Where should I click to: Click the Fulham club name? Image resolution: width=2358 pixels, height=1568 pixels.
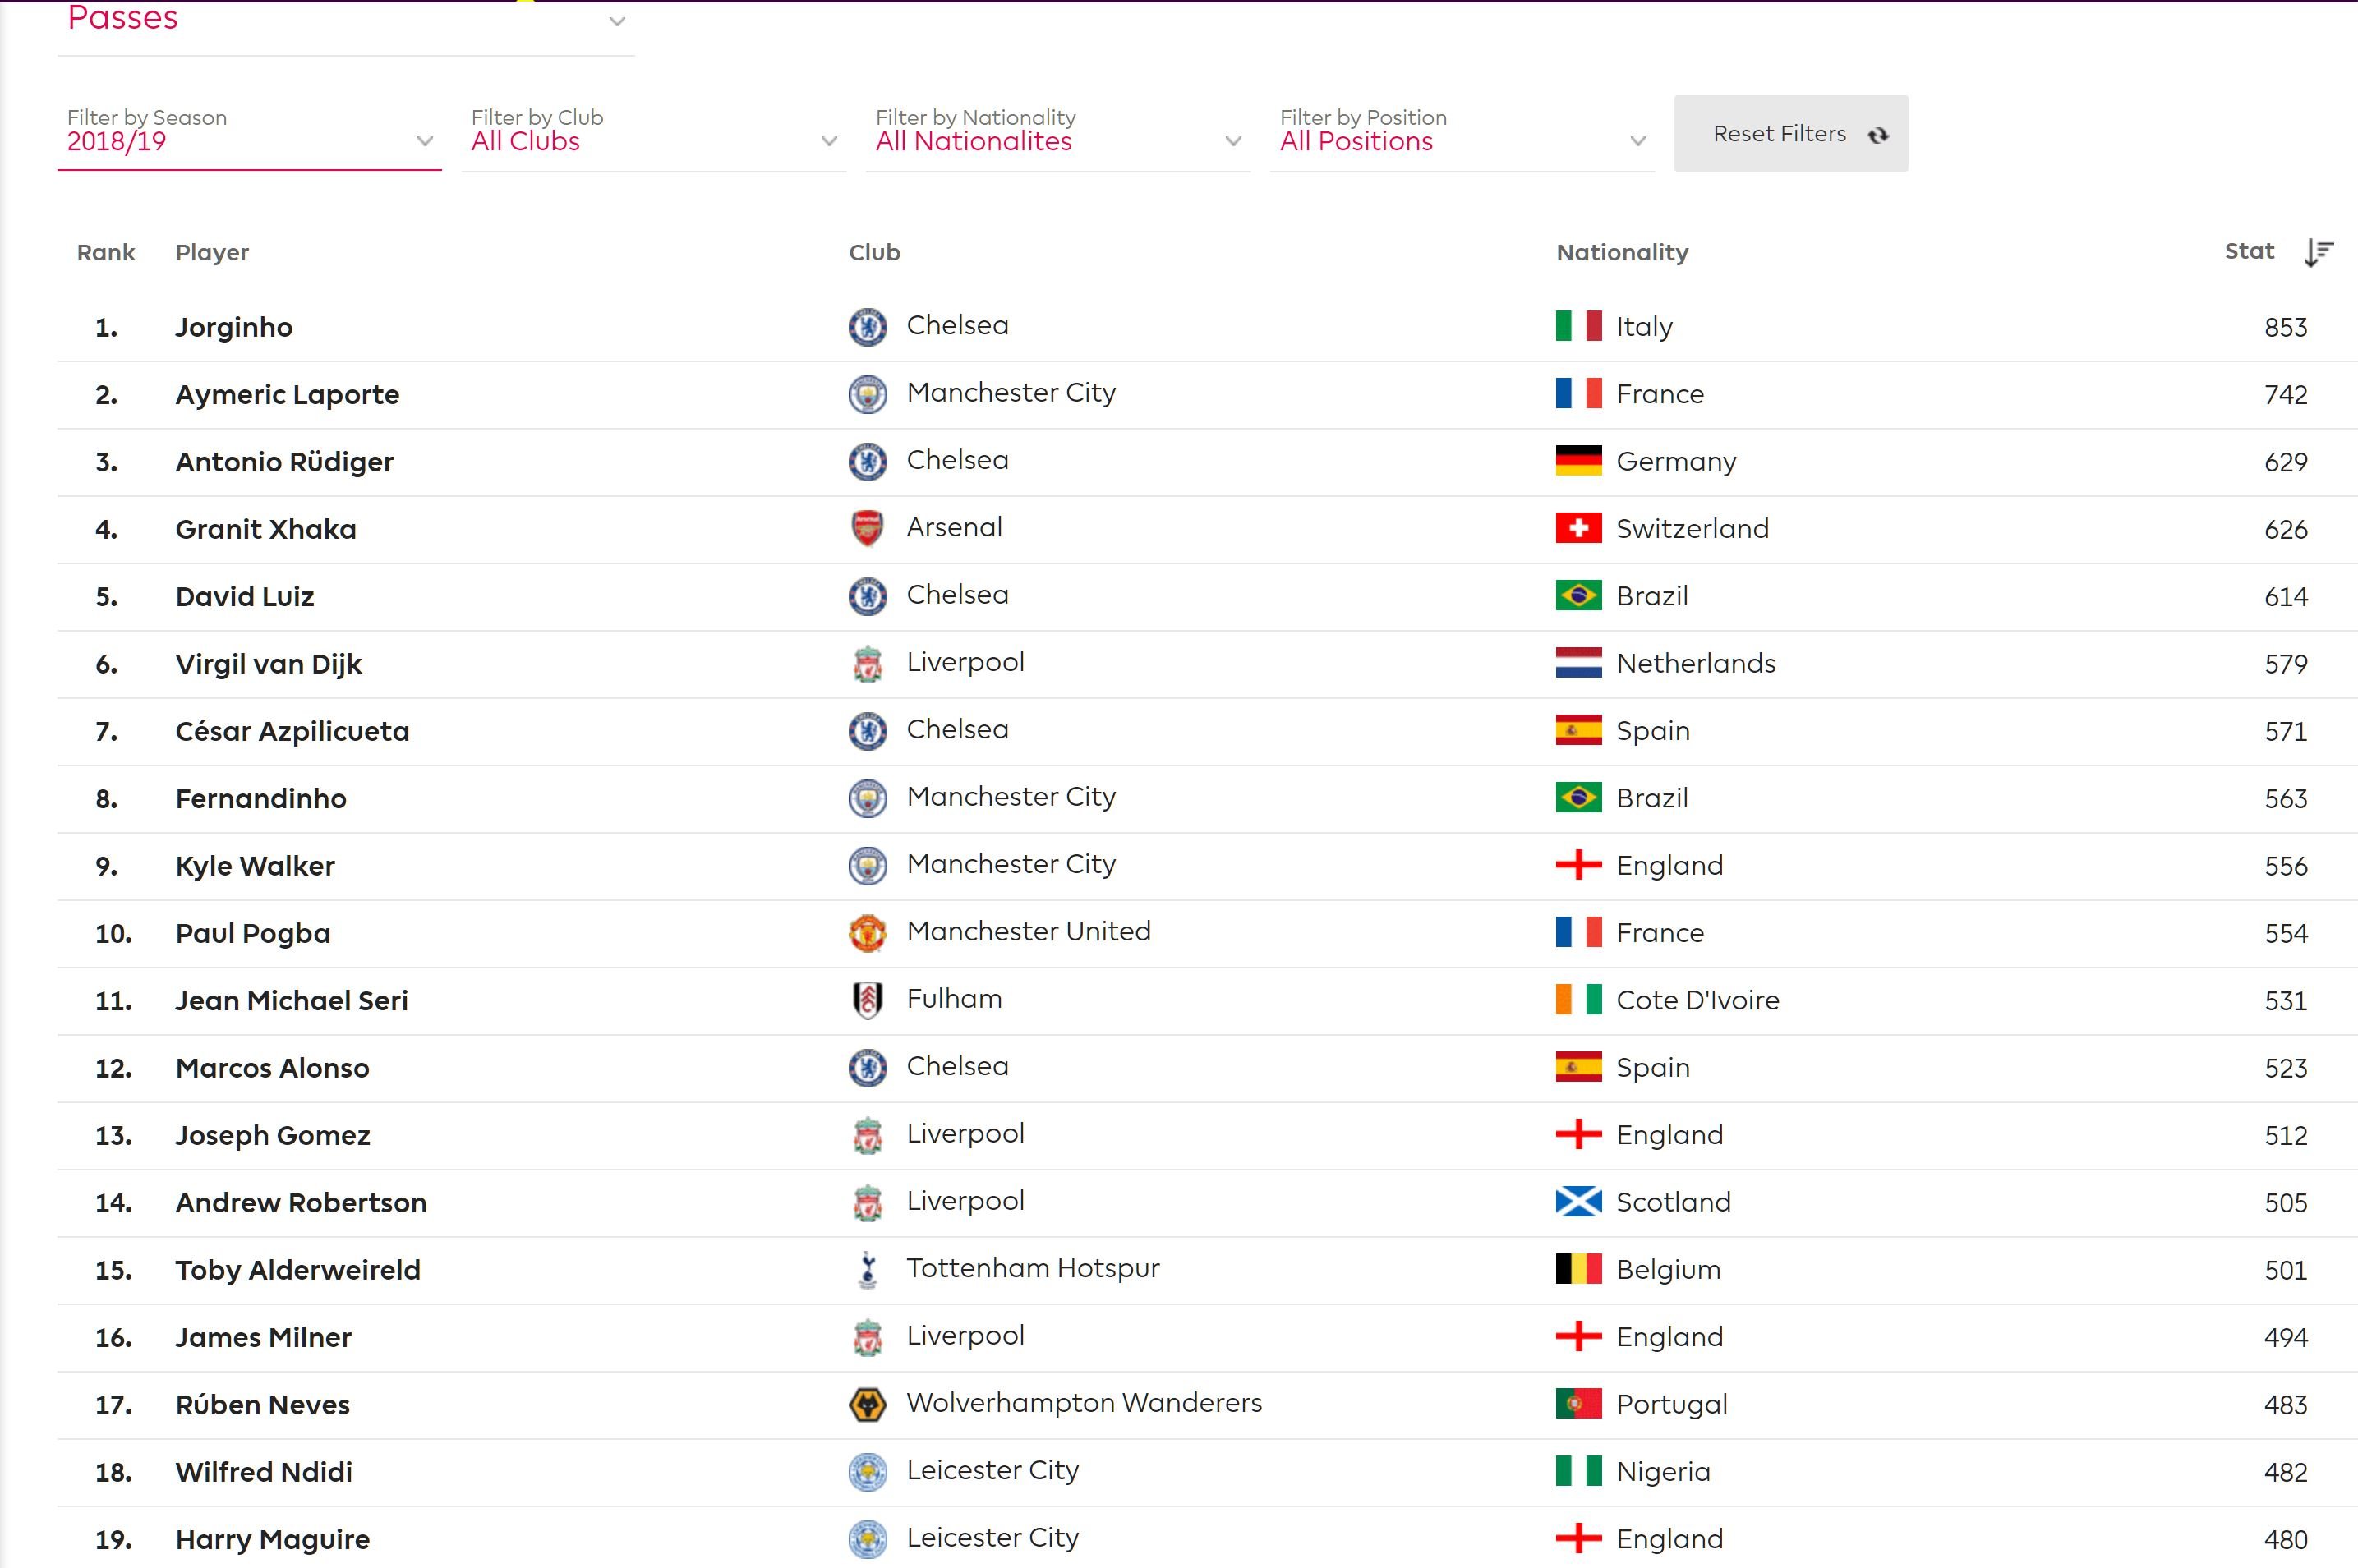coord(954,998)
